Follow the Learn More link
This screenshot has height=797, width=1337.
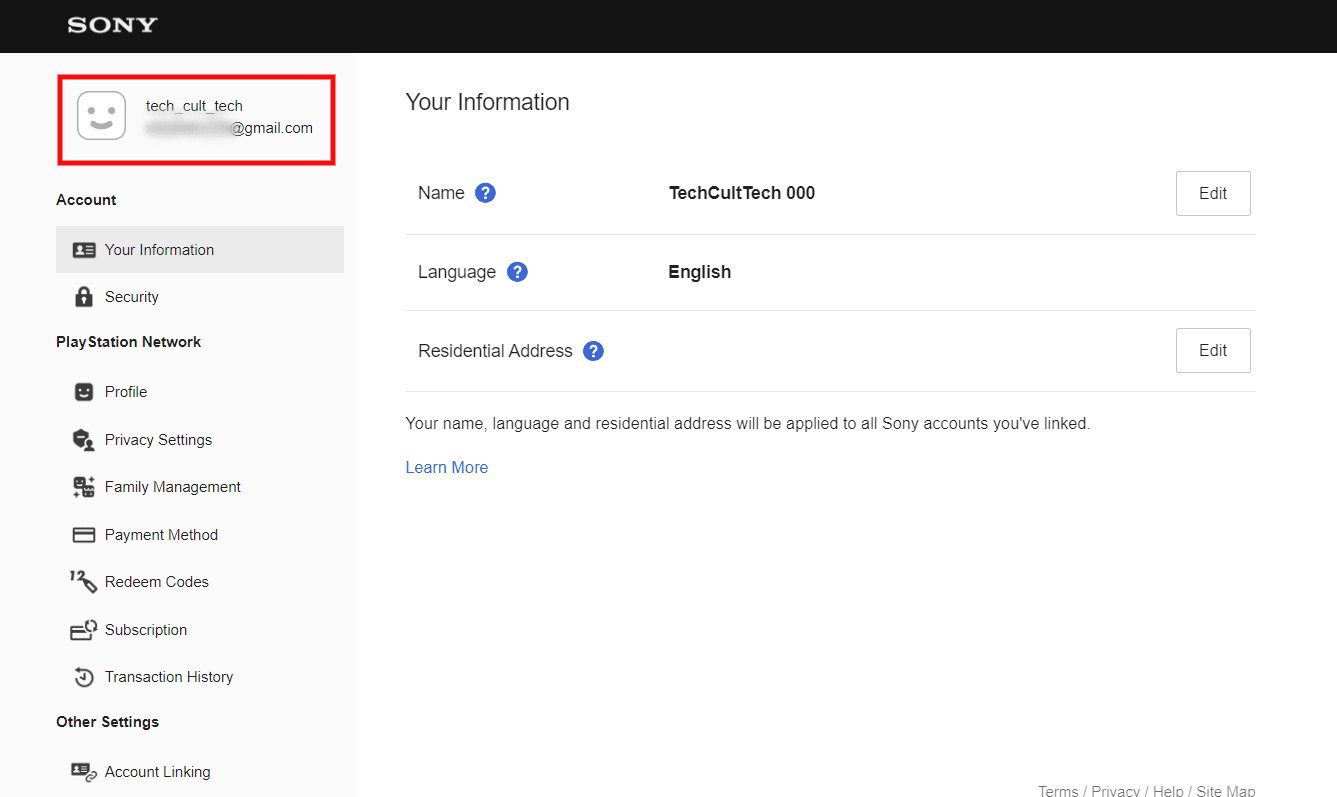[447, 467]
